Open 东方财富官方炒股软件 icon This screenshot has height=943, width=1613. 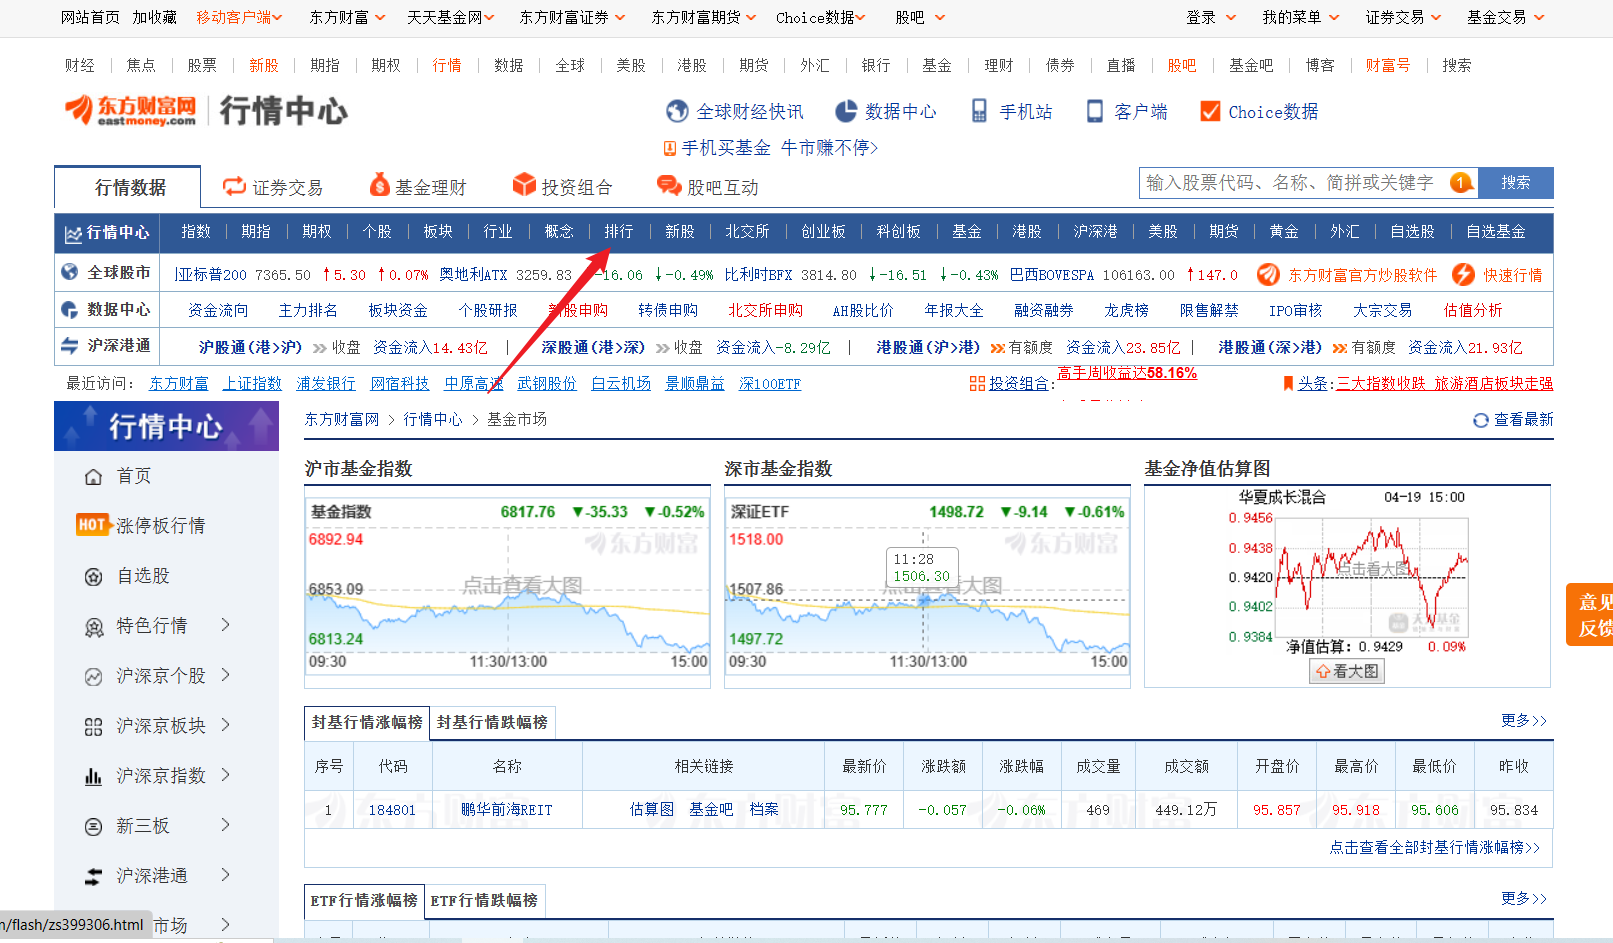click(1268, 274)
